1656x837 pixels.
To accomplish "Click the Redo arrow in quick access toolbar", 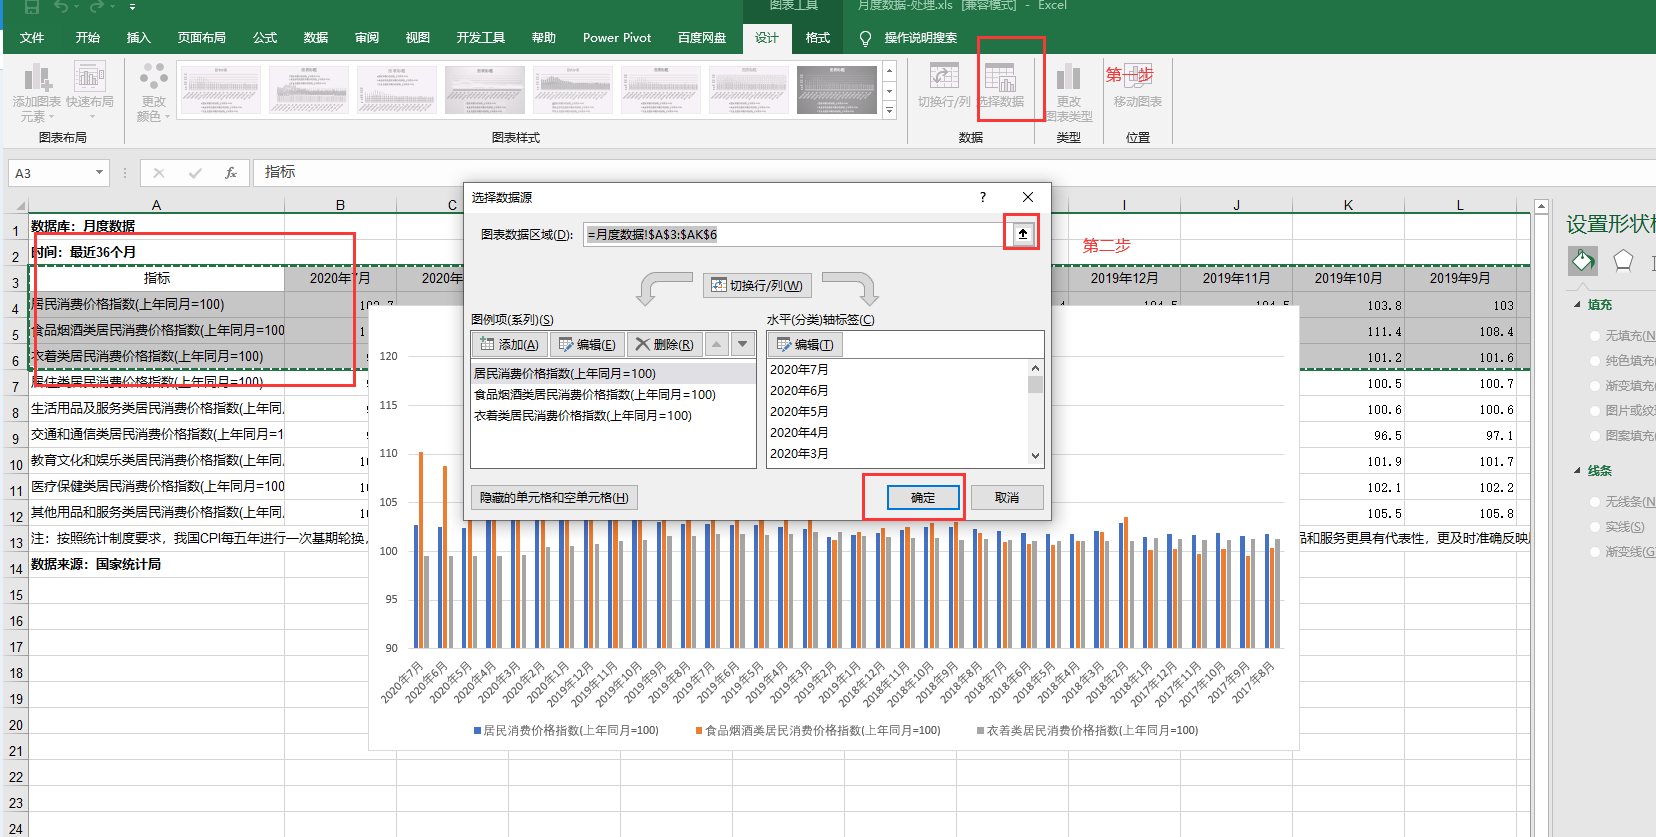I will [x=98, y=6].
